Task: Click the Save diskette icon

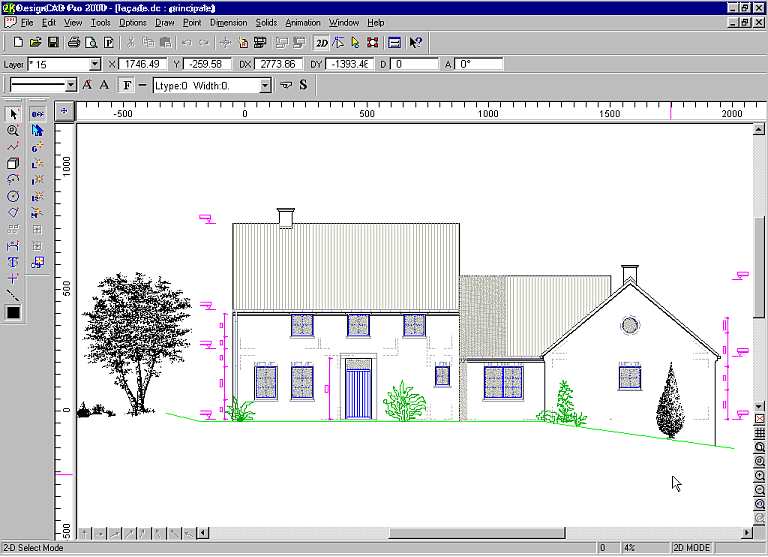Action: point(52,42)
